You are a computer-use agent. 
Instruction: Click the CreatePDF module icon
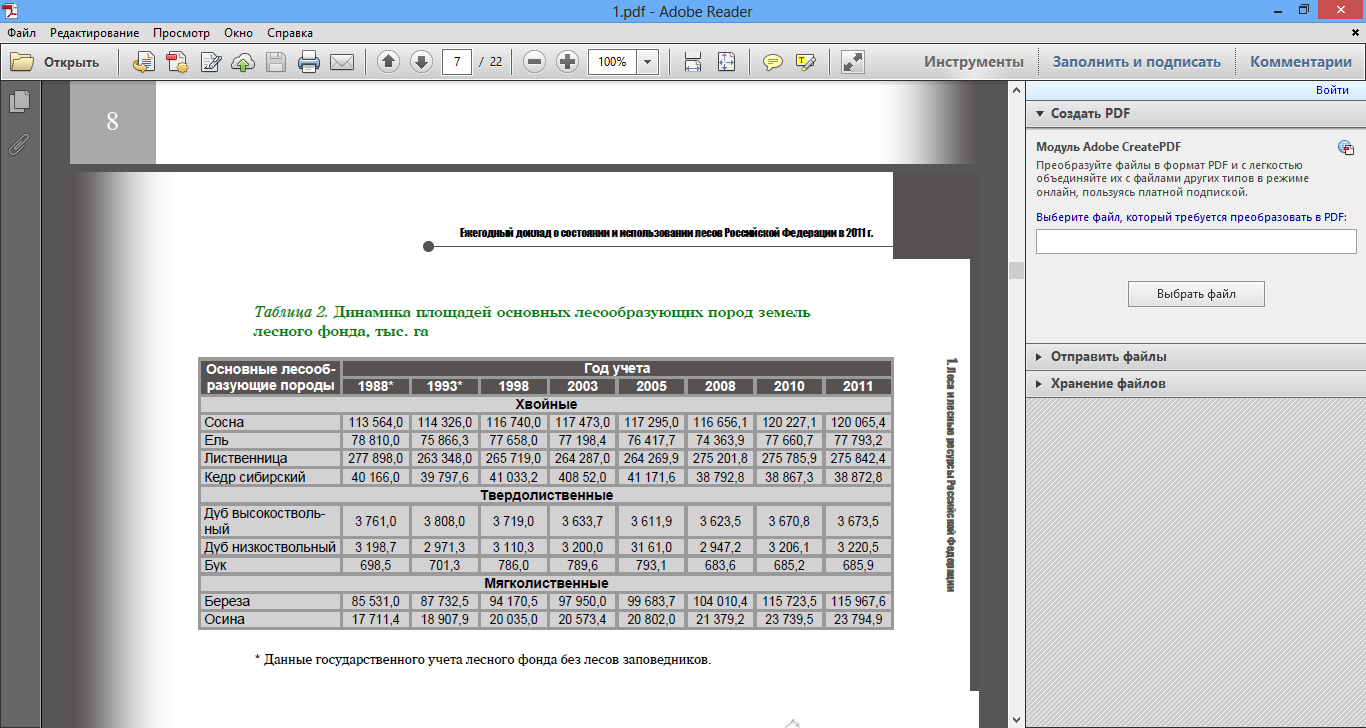[1346, 148]
